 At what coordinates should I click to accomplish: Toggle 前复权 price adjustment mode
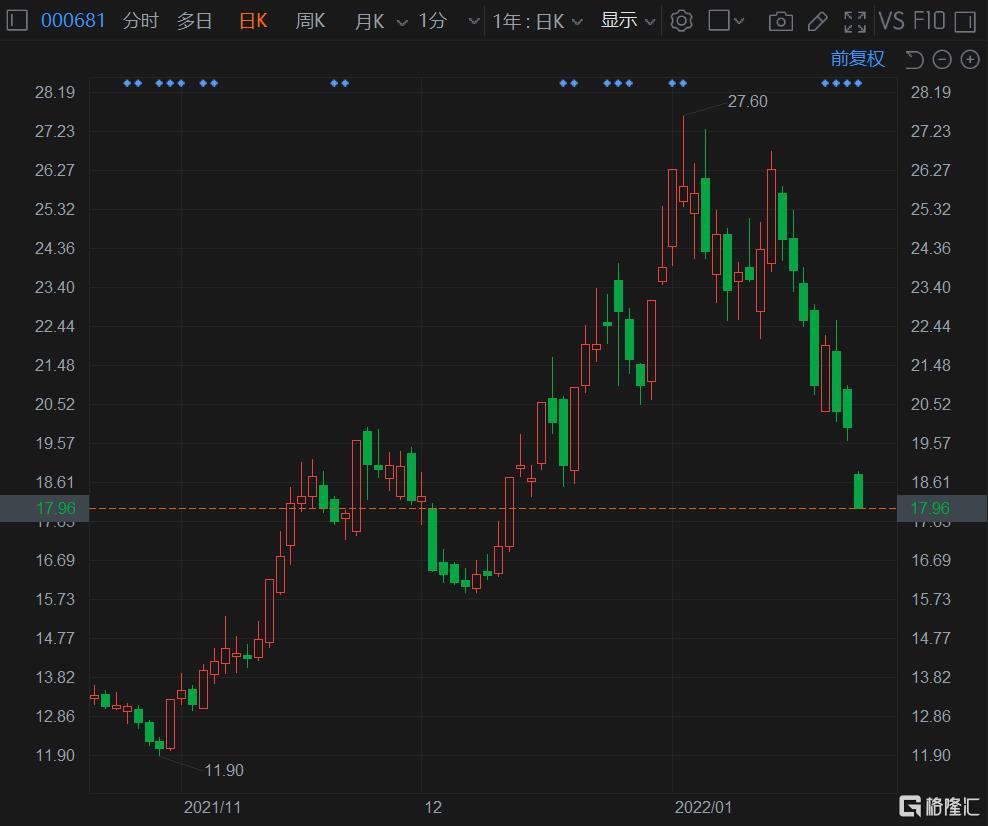pos(857,59)
